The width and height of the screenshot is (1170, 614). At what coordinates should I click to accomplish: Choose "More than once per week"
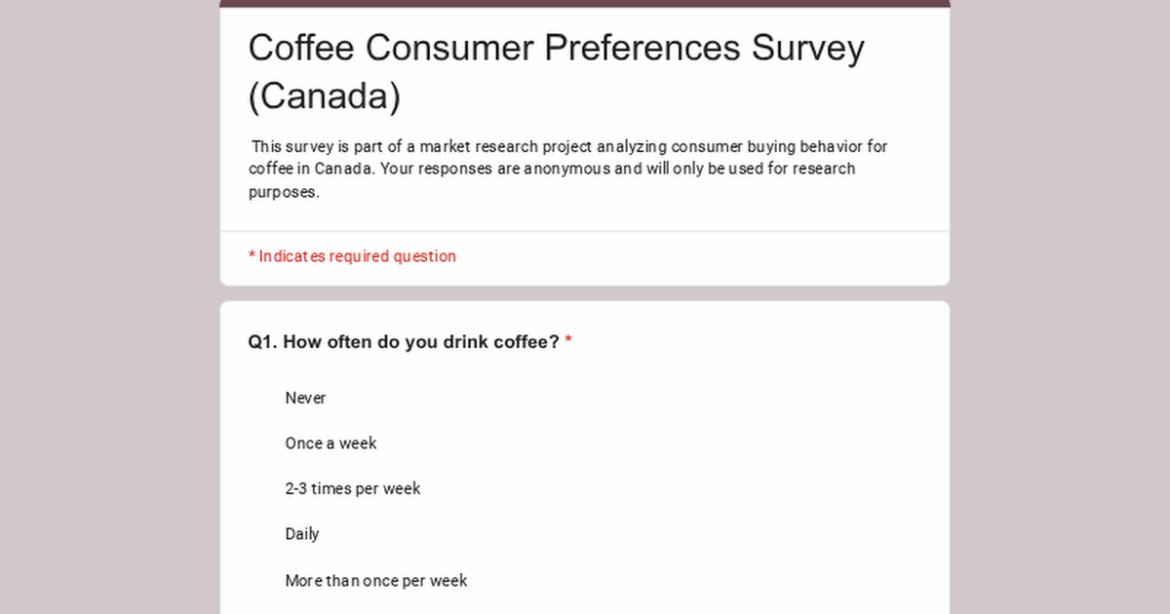click(x=376, y=580)
